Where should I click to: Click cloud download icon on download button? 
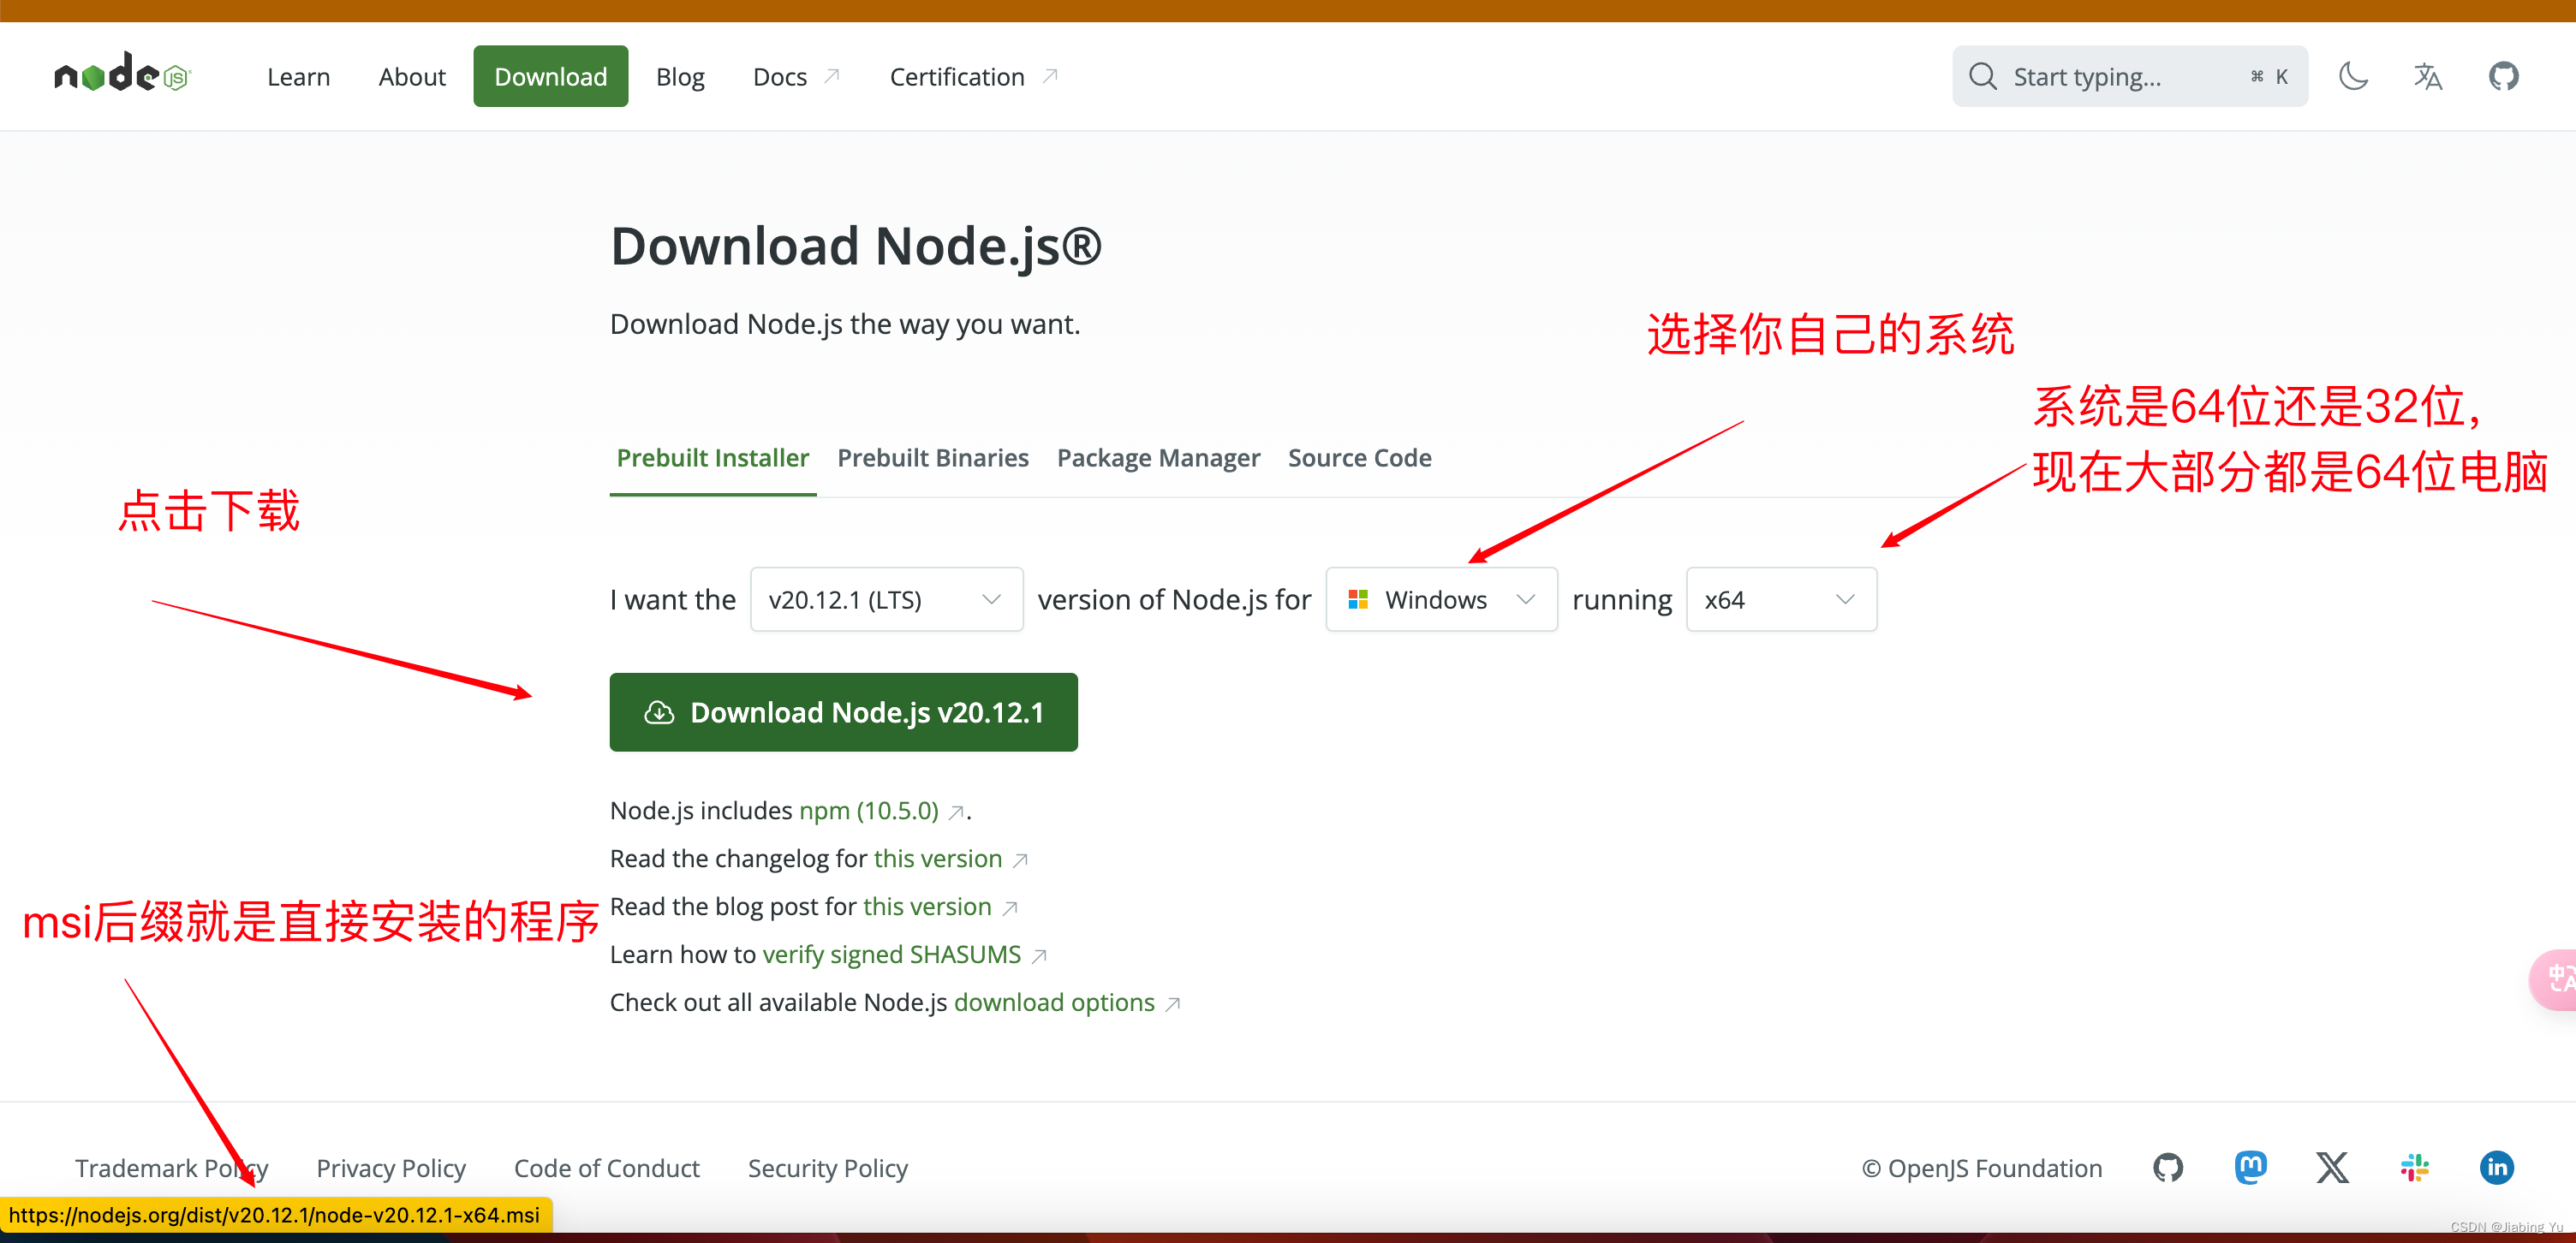tap(658, 712)
